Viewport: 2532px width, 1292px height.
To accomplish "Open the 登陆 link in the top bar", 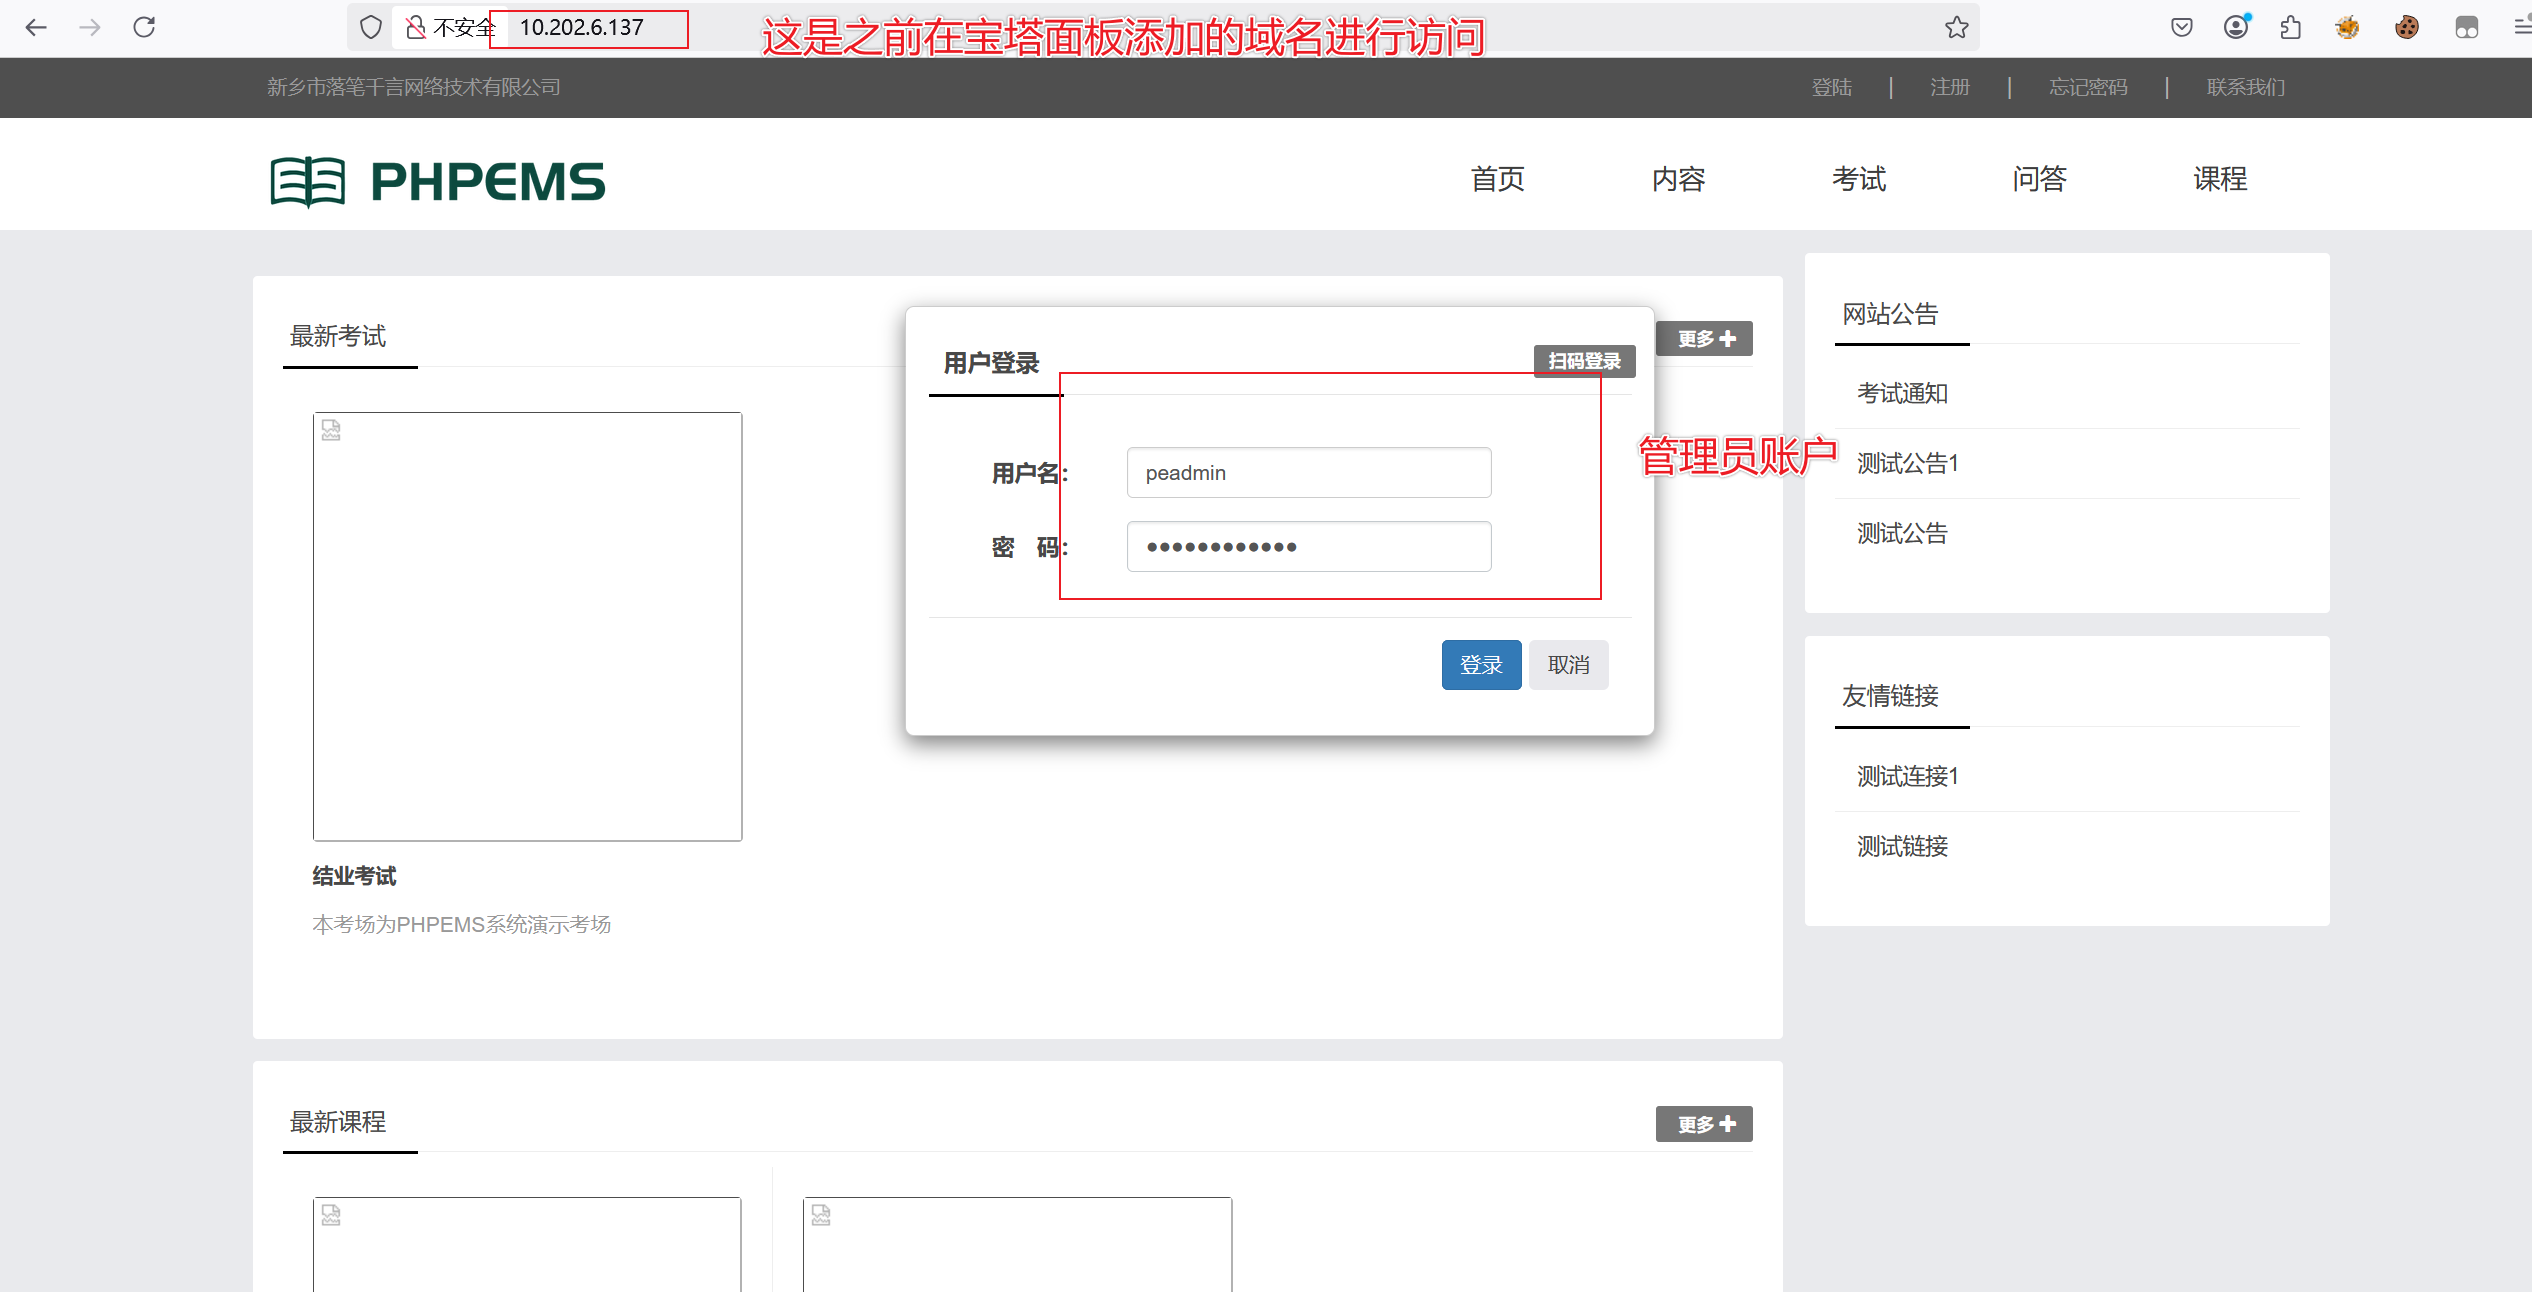I will (1832, 87).
